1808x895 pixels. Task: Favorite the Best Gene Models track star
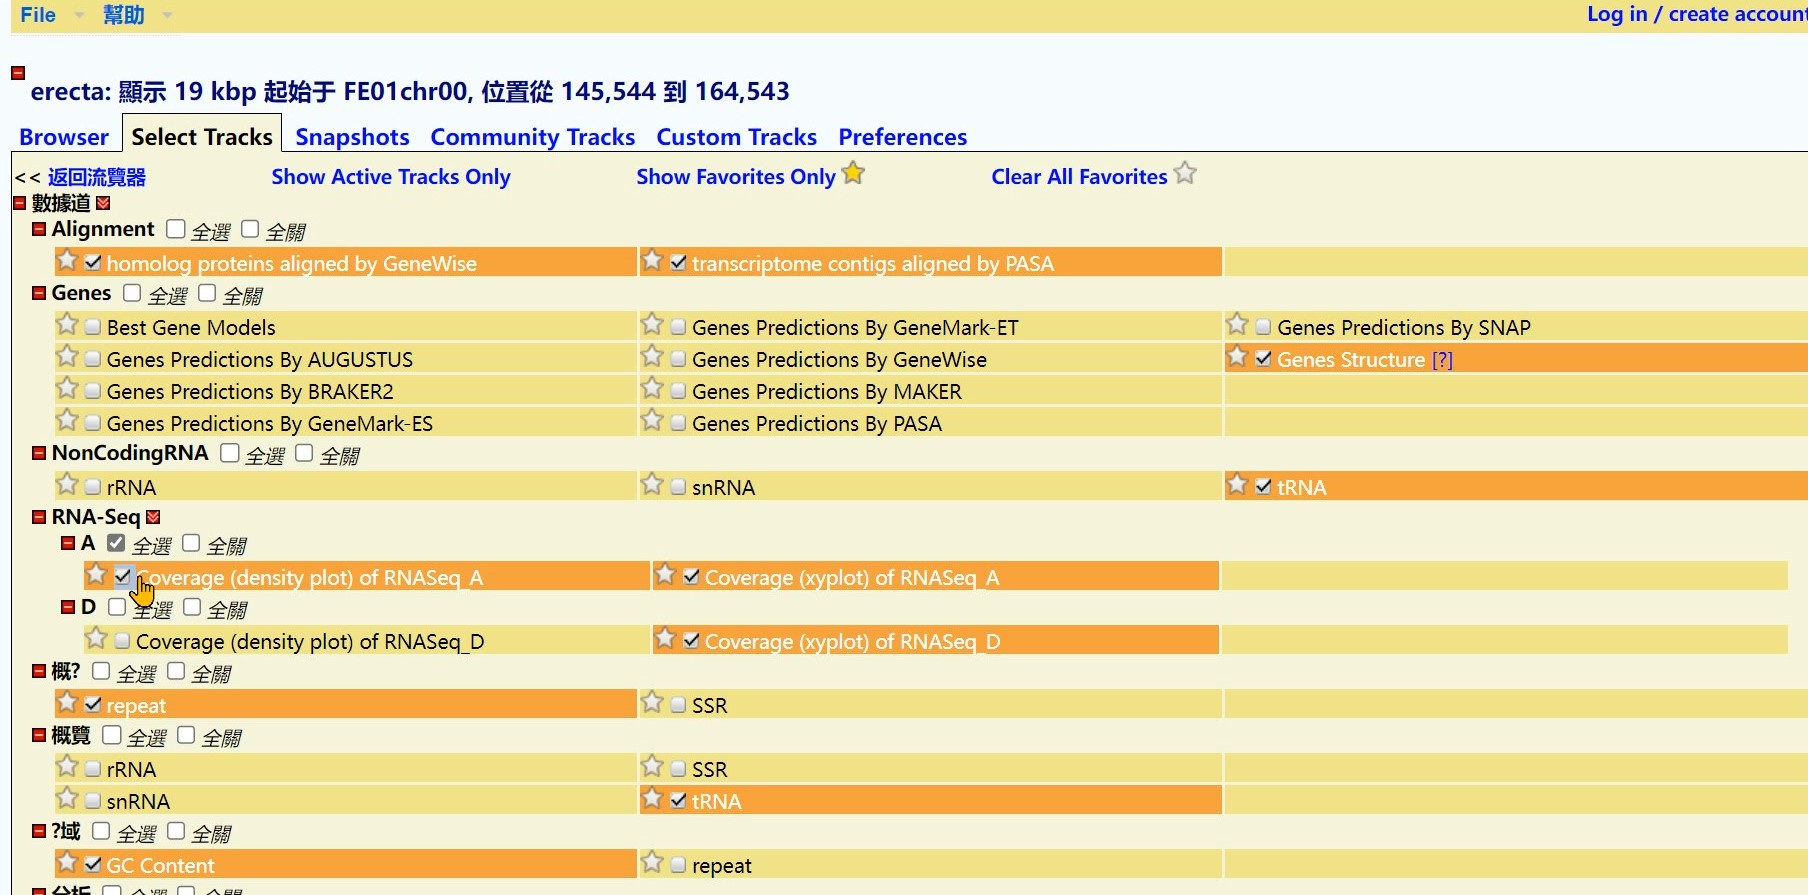click(x=67, y=325)
